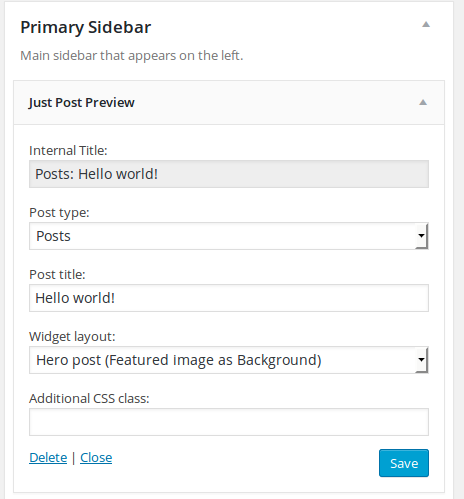Click the Main sidebar description text

coord(132,56)
